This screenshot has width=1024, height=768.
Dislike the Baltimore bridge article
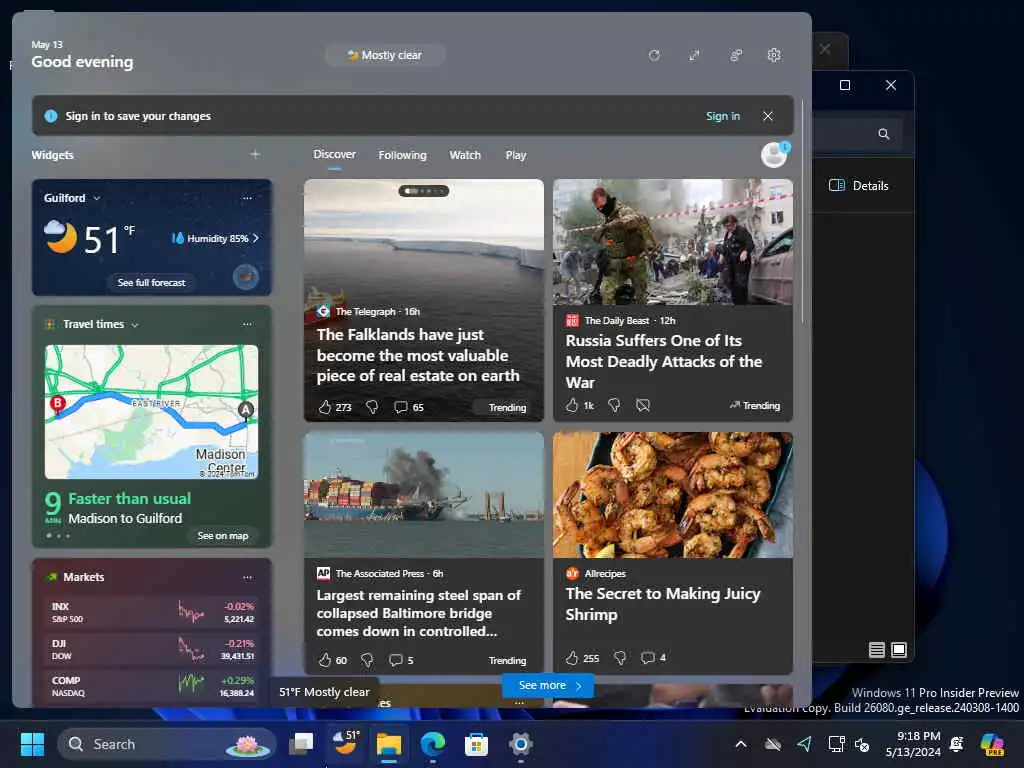click(367, 660)
